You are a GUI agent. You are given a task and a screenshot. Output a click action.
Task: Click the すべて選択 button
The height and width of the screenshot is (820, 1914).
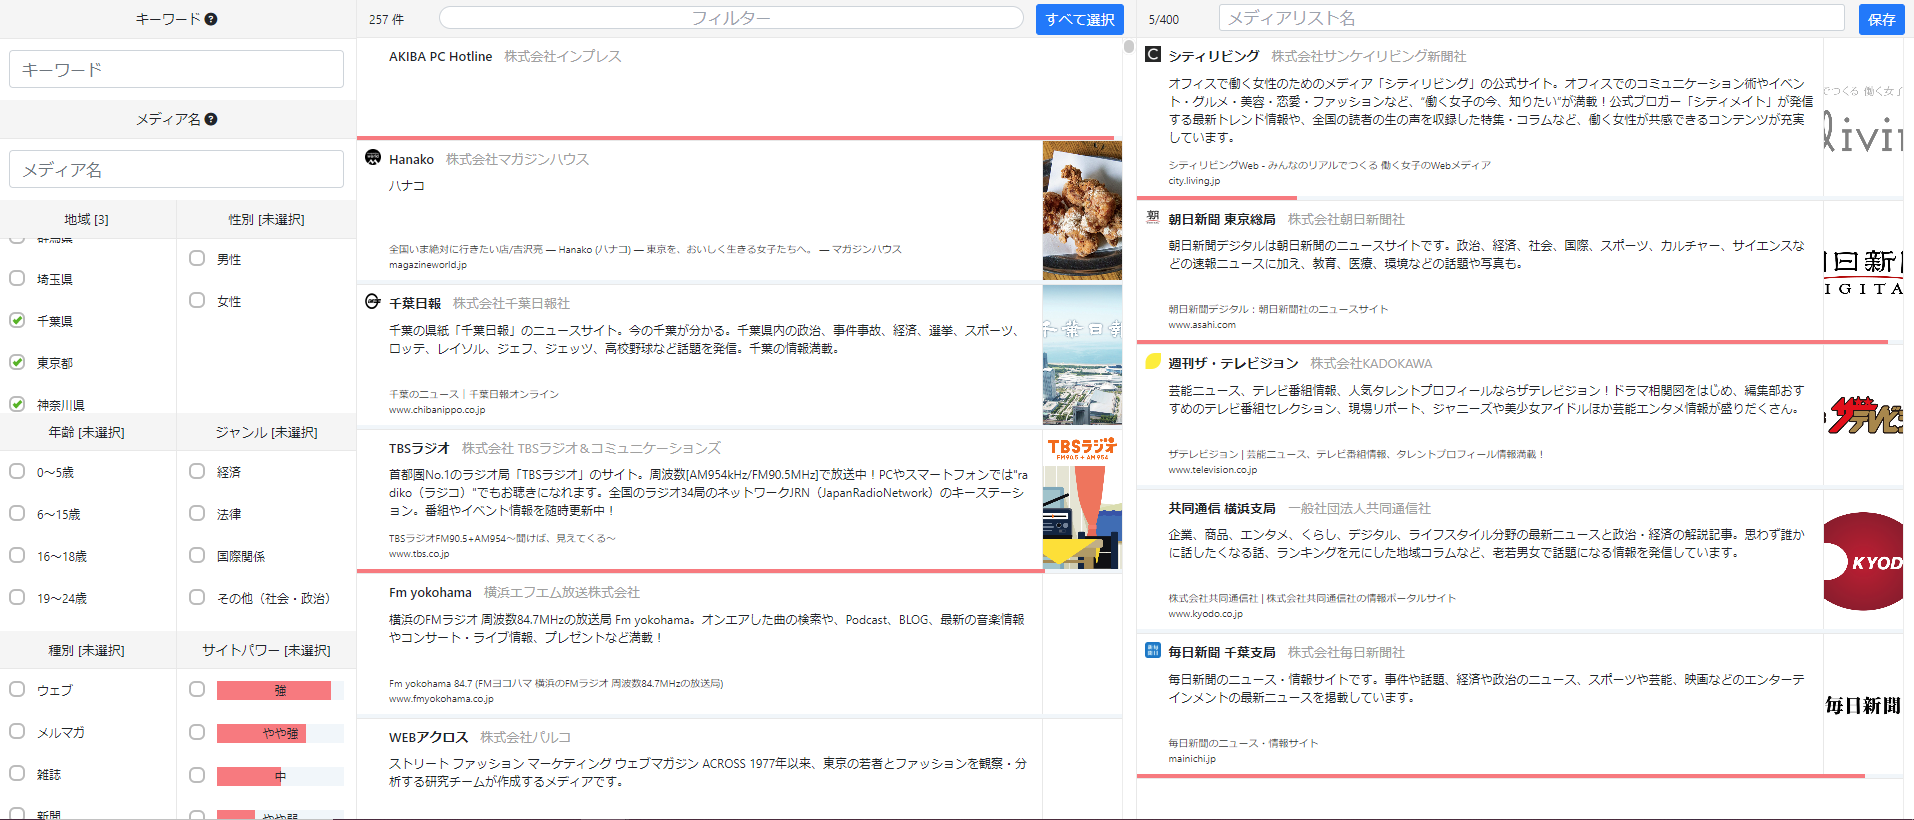[x=1079, y=19]
